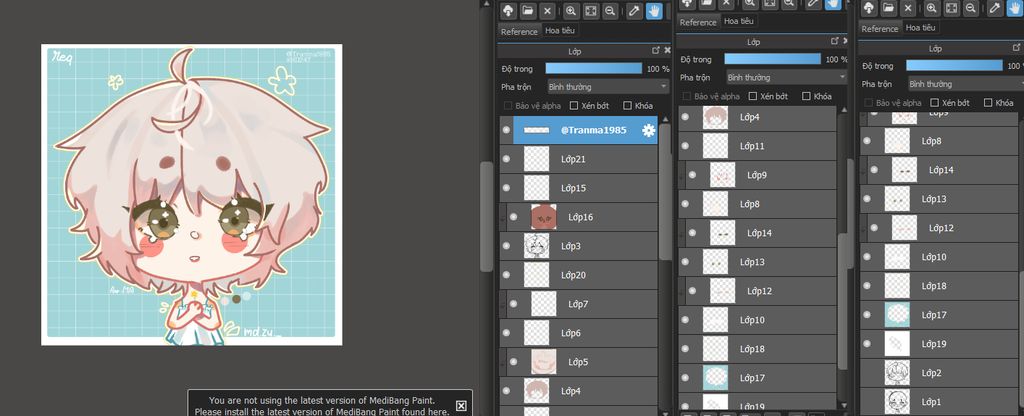The height and width of the screenshot is (416, 1024).
Task: Switch to Hoa tiêu tab in left panel
Action: click(560, 30)
